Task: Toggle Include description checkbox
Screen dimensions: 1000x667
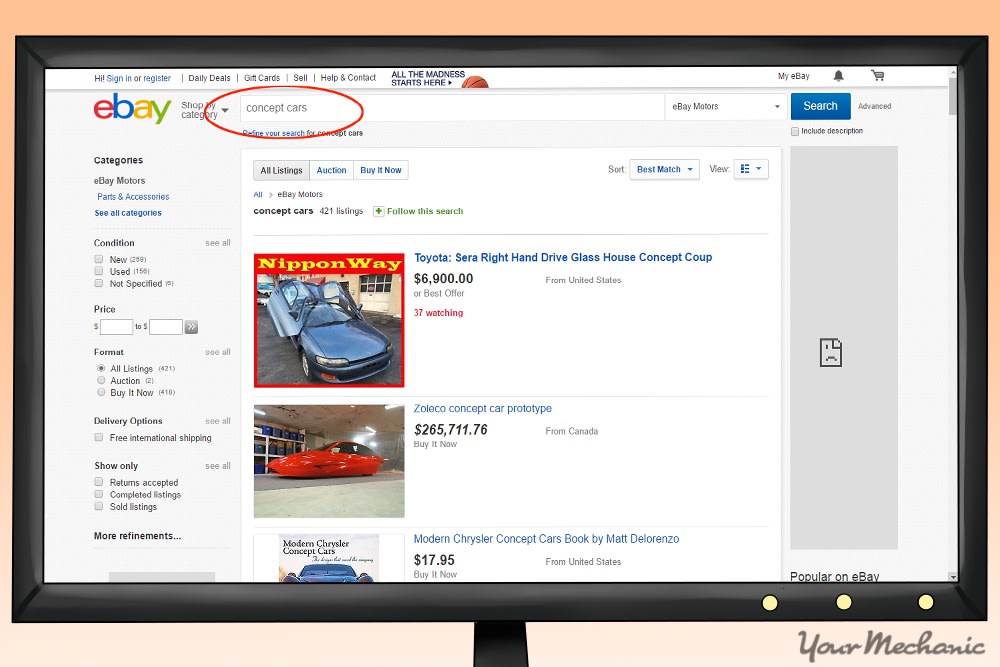Action: (795, 131)
